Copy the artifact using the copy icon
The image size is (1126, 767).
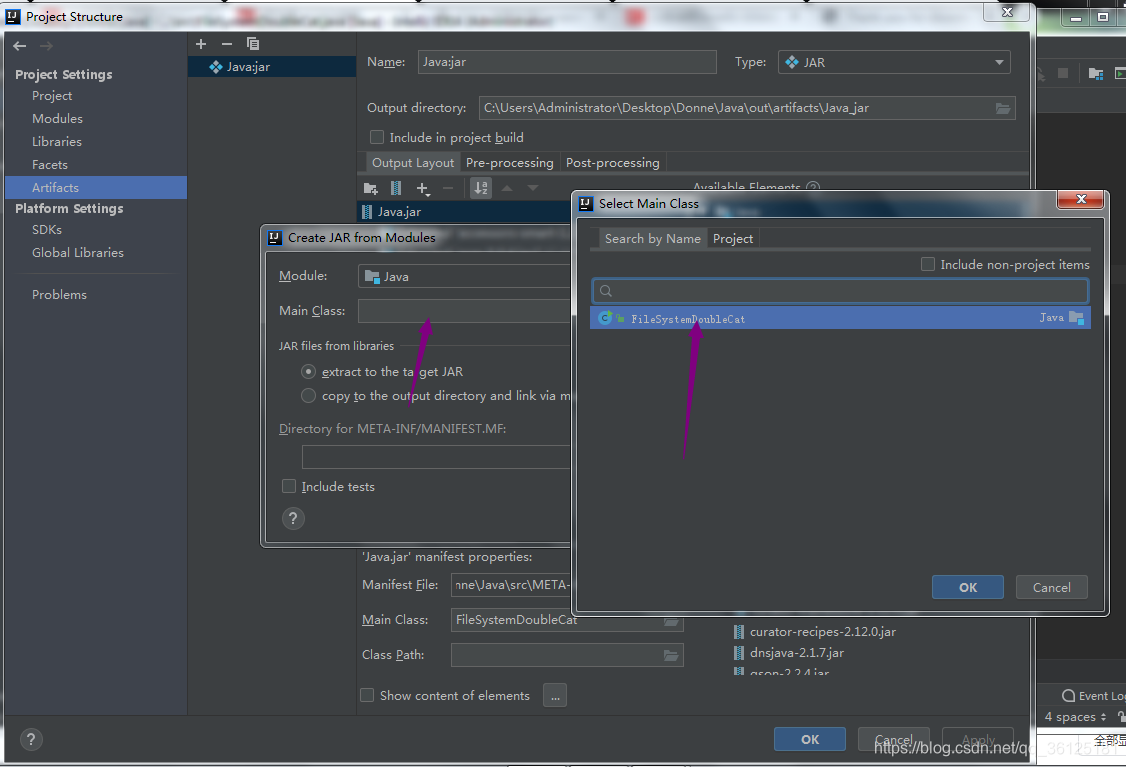253,44
